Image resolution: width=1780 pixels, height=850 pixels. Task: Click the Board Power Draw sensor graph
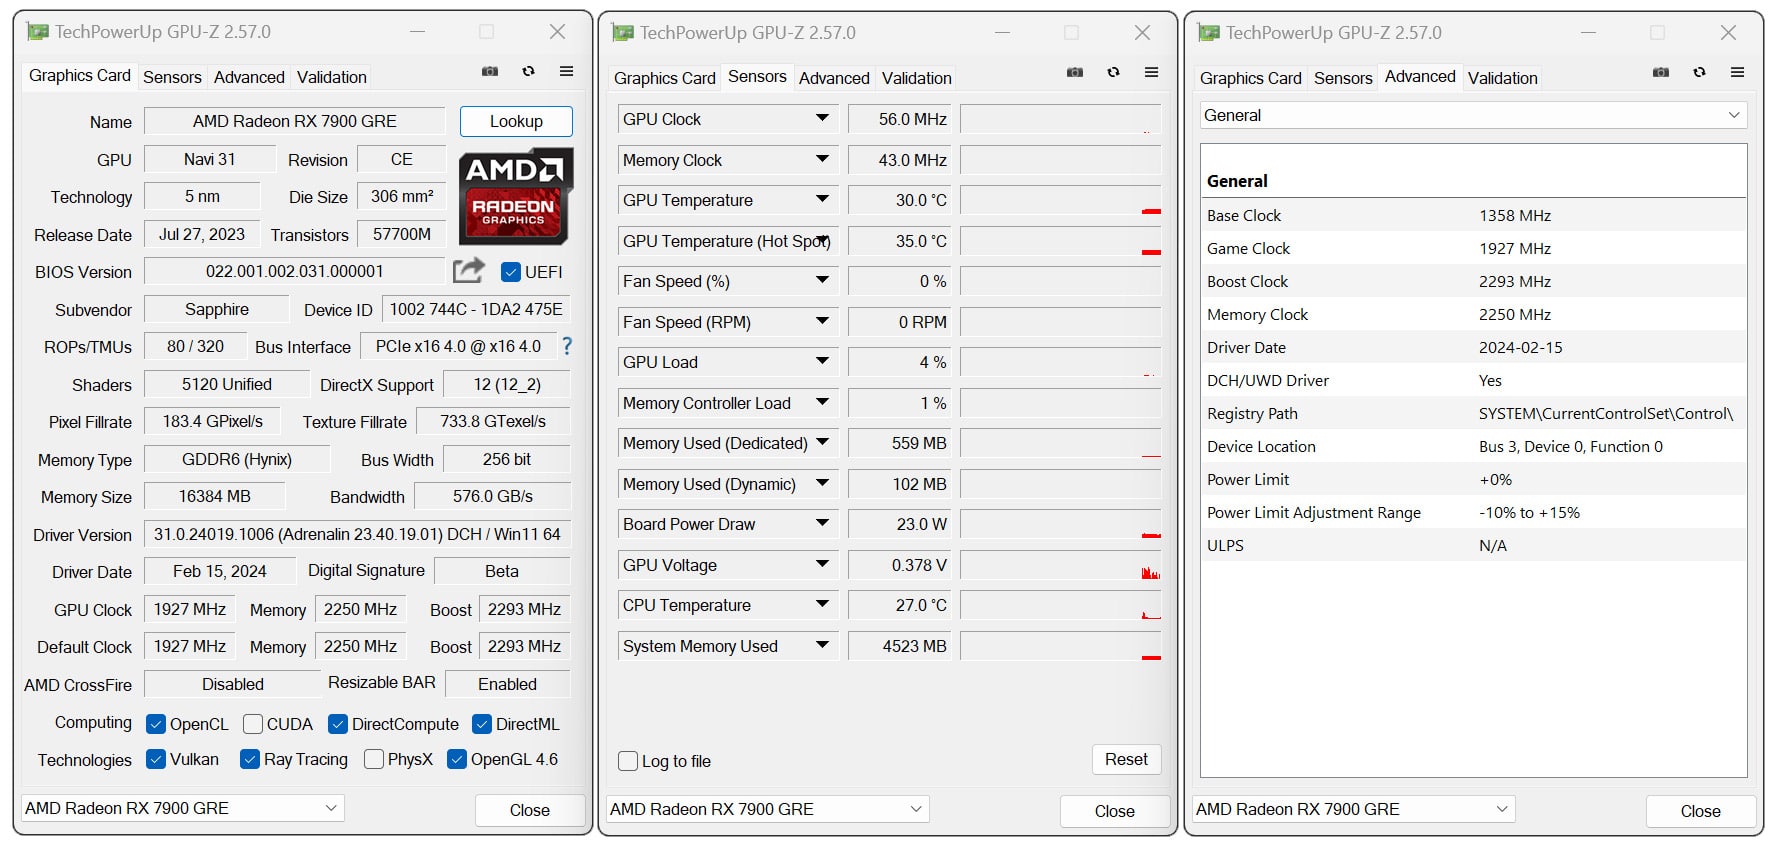pos(1061,524)
